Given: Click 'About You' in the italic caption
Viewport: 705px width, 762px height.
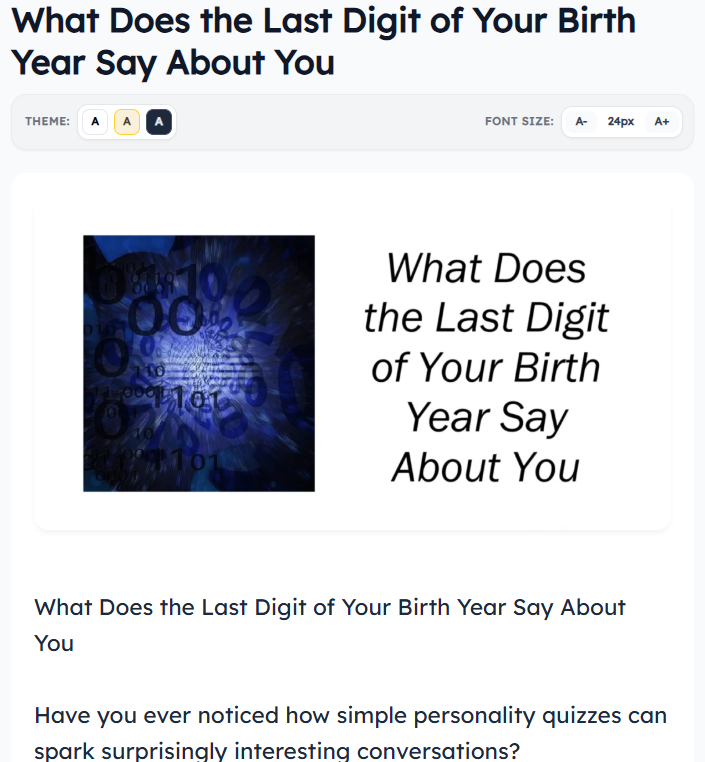Looking at the screenshot, I should (x=486, y=468).
